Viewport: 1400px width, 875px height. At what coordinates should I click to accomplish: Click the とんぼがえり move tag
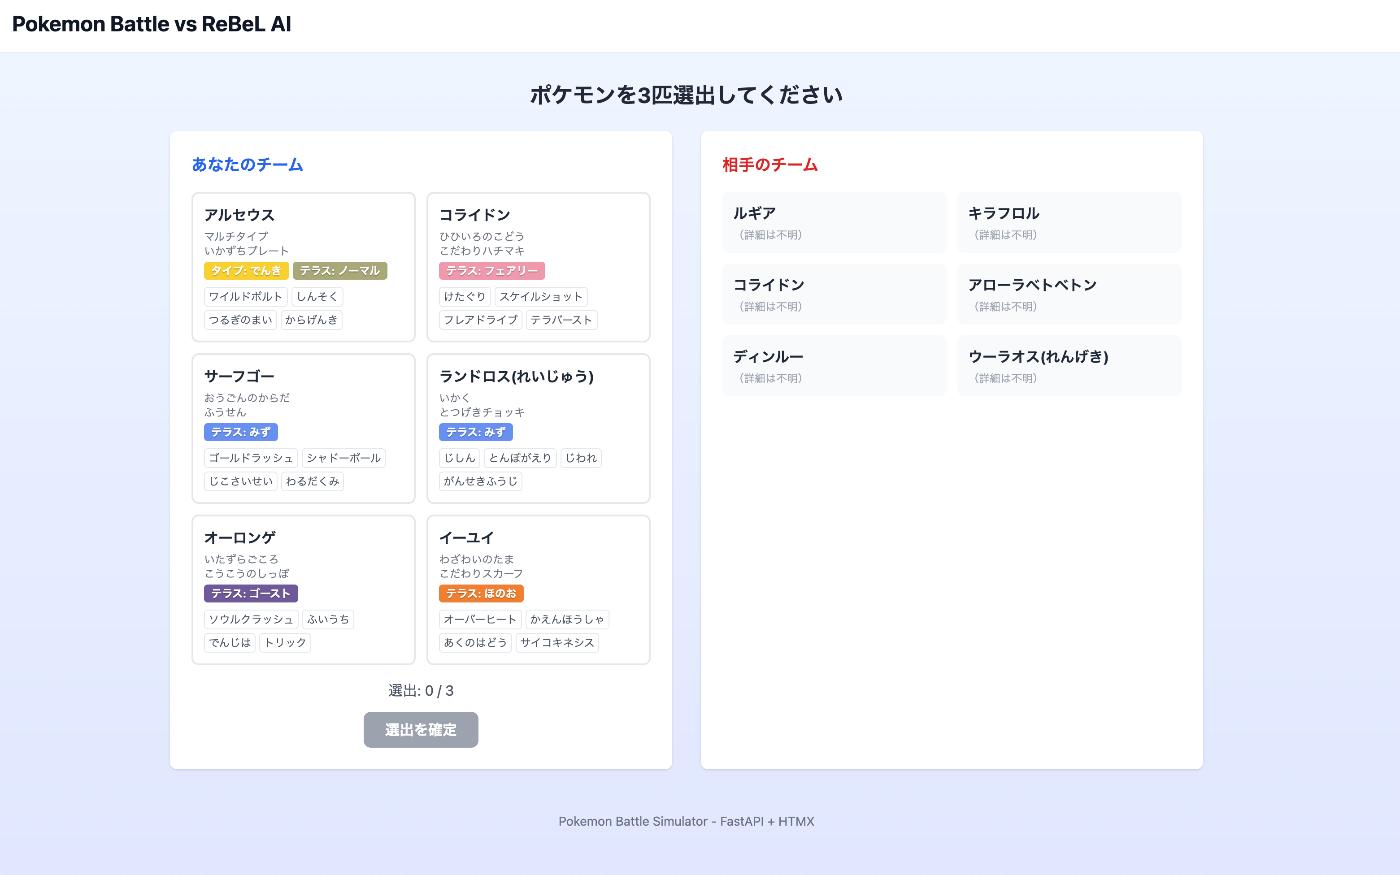click(520, 458)
